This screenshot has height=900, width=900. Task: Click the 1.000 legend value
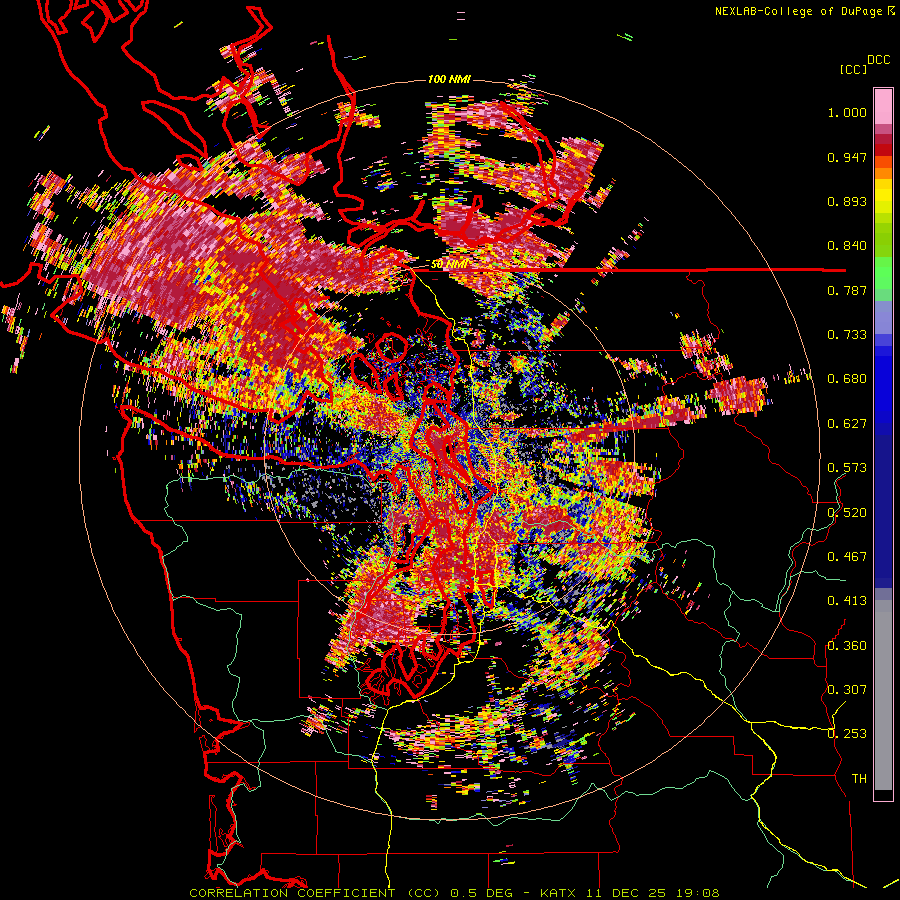847,112
